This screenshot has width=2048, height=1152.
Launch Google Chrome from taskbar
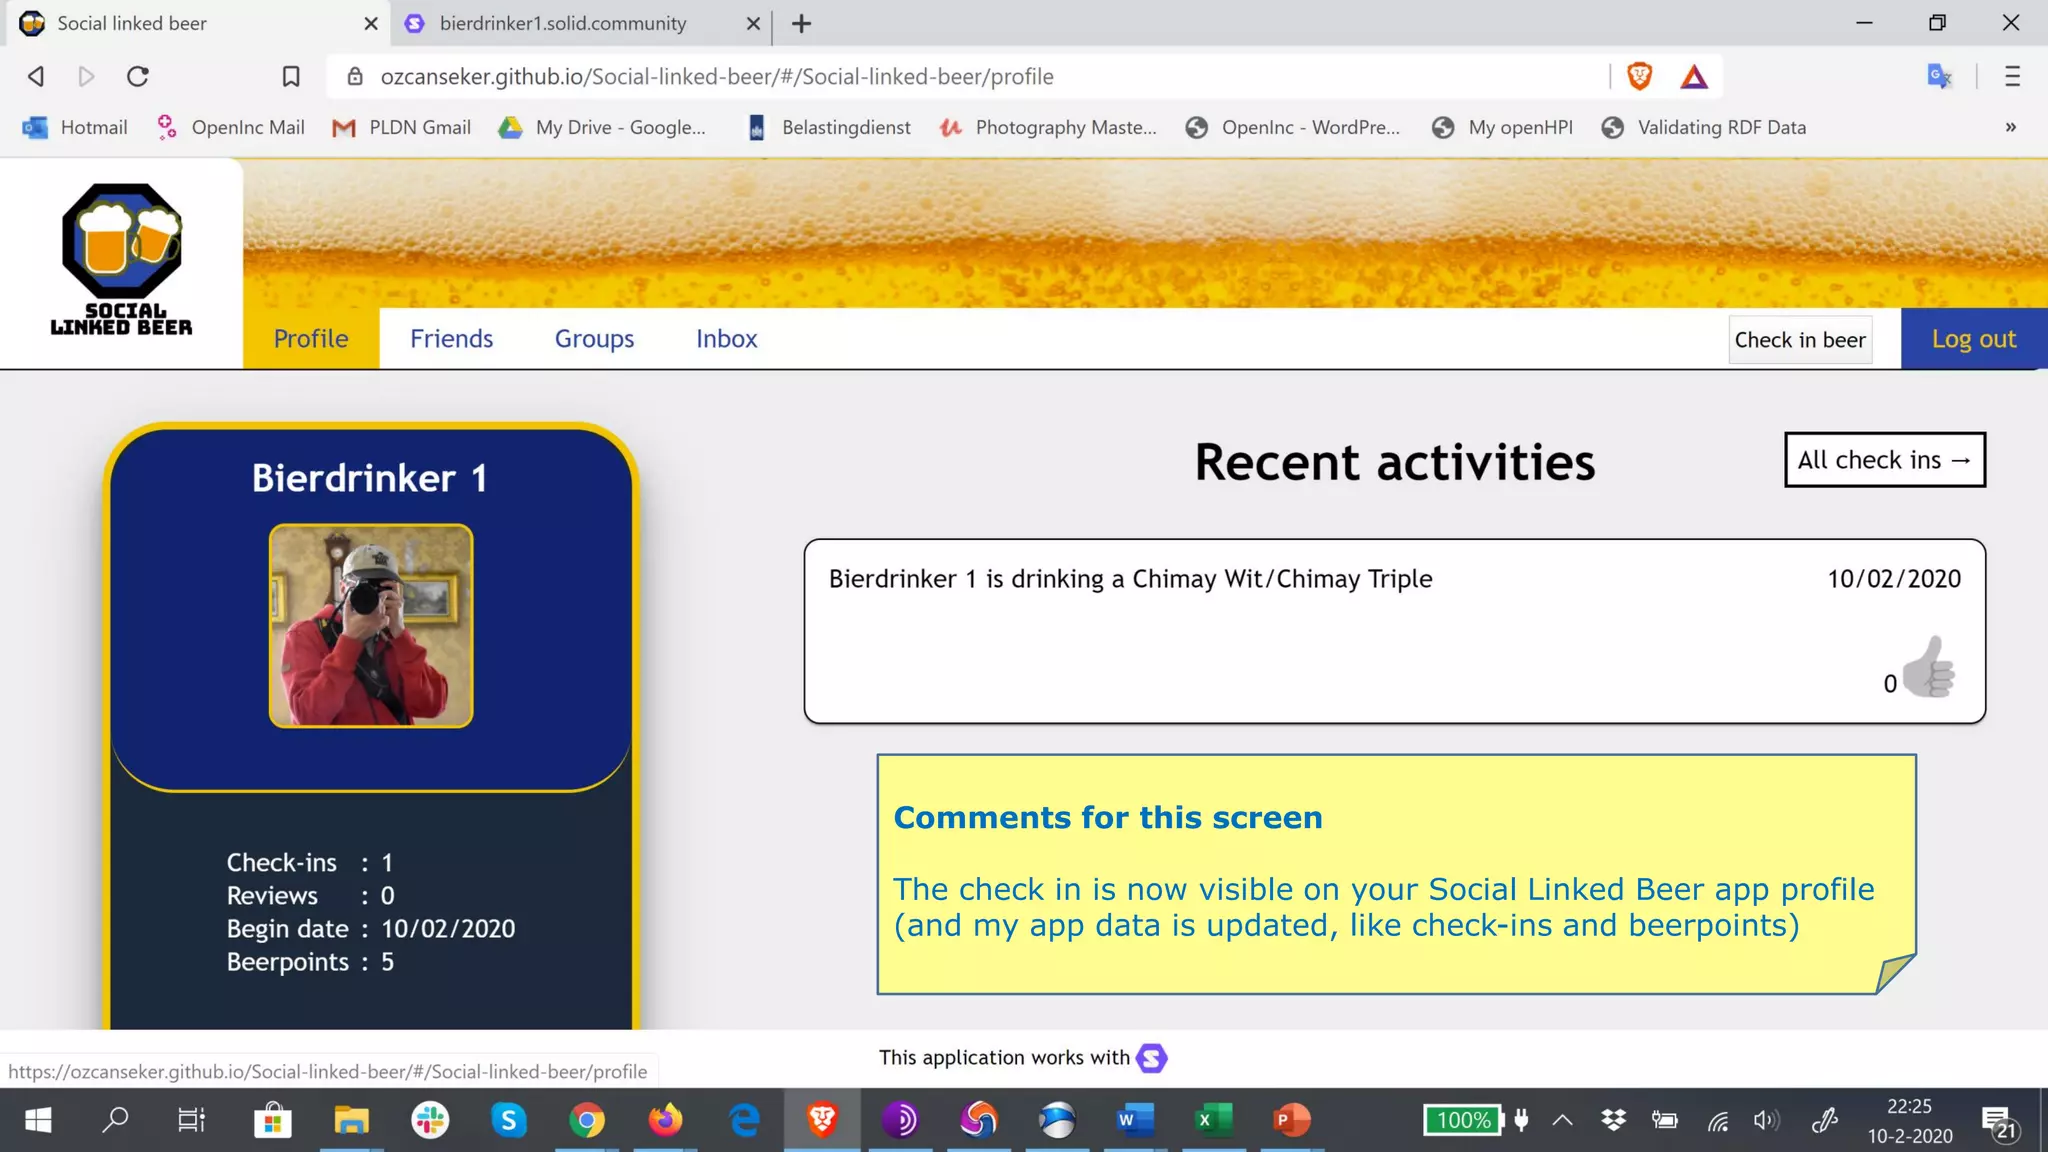click(587, 1120)
